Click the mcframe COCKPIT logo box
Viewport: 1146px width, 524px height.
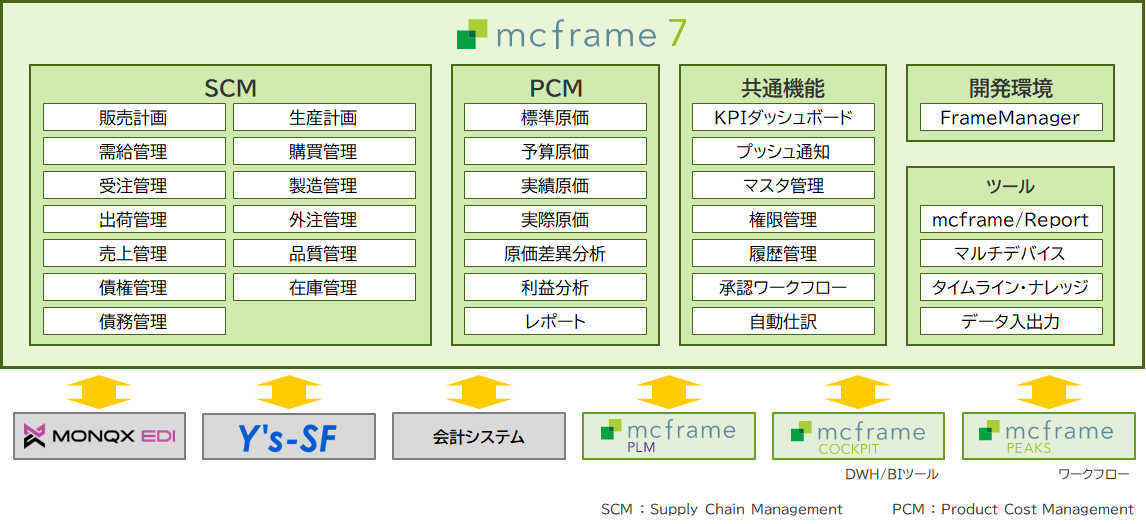[x=859, y=436]
